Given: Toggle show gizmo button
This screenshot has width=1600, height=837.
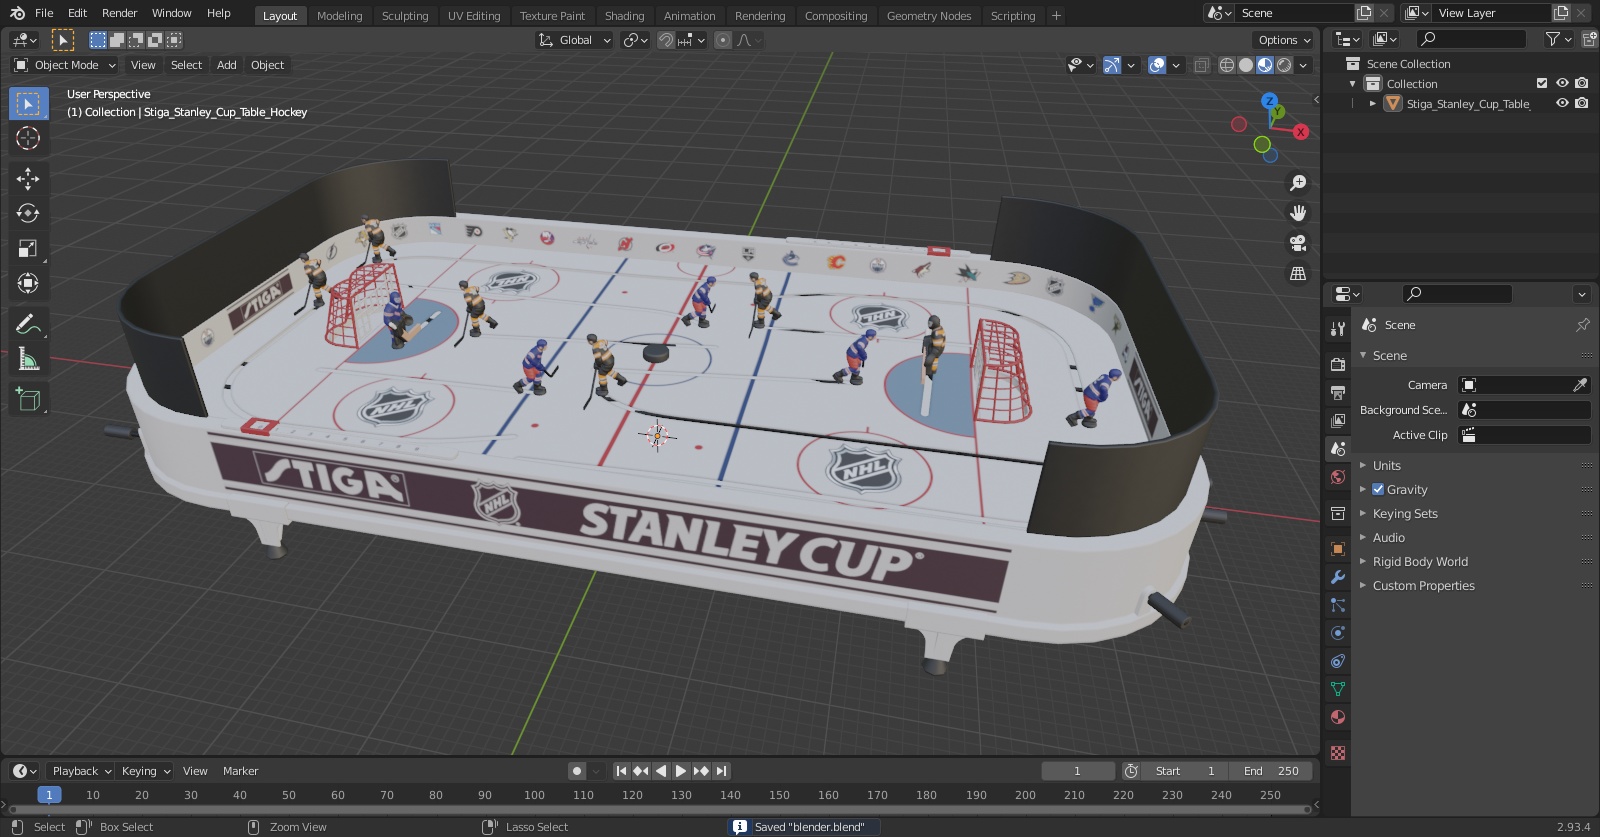Looking at the screenshot, I should [1112, 65].
